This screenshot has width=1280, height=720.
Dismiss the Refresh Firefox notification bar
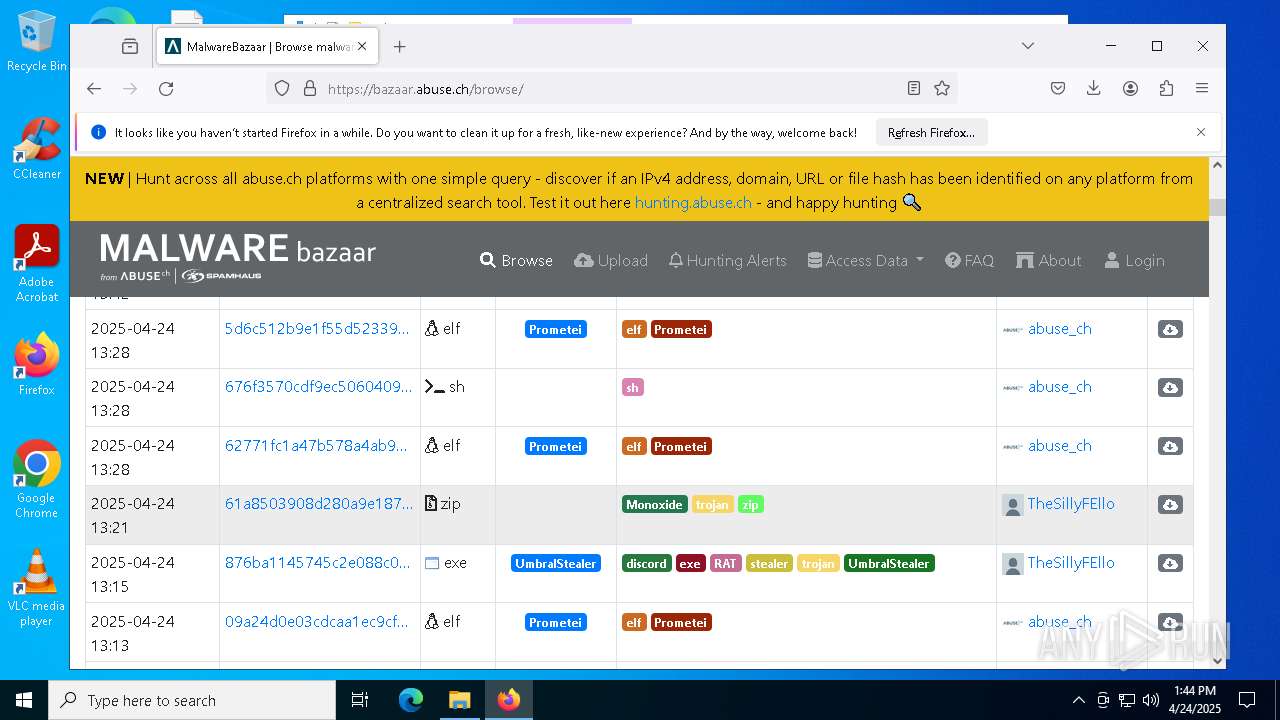pyautogui.click(x=1201, y=132)
